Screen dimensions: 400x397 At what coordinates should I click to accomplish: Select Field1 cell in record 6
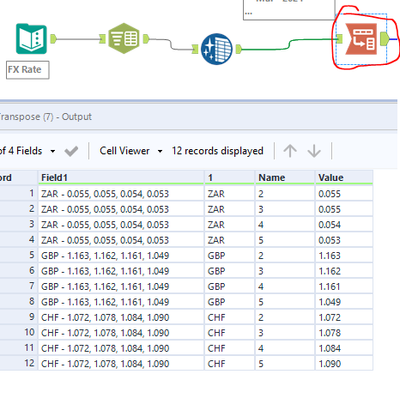pyautogui.click(x=121, y=271)
